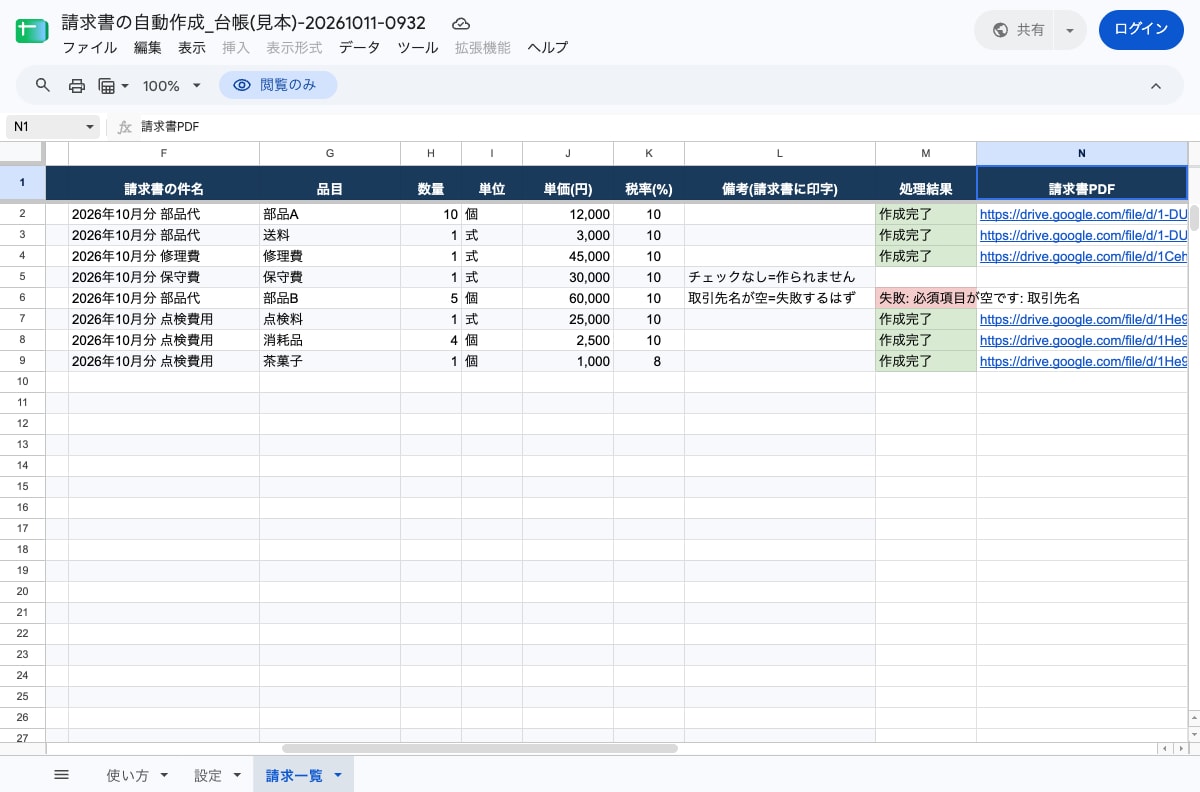Open the PDF link in row 4
This screenshot has height=792, width=1200.
tap(1083, 256)
